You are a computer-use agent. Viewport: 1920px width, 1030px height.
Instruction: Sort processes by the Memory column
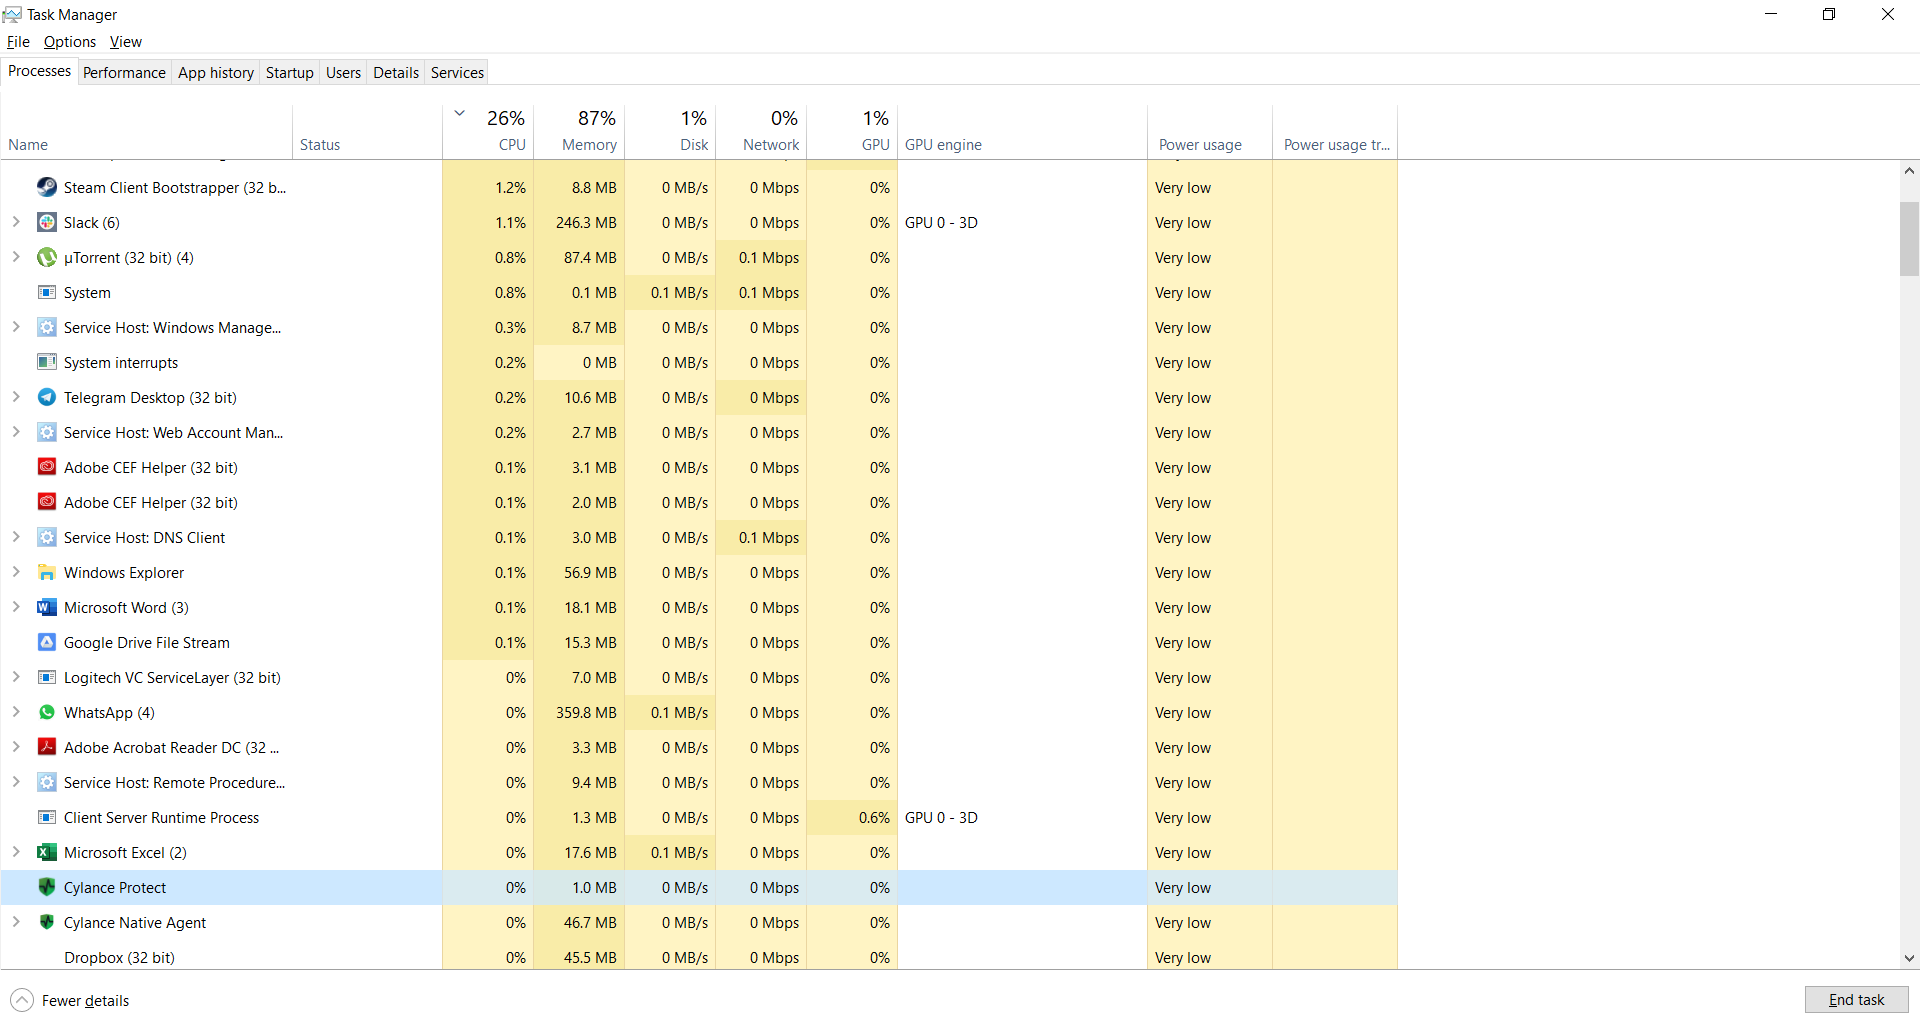tap(579, 131)
